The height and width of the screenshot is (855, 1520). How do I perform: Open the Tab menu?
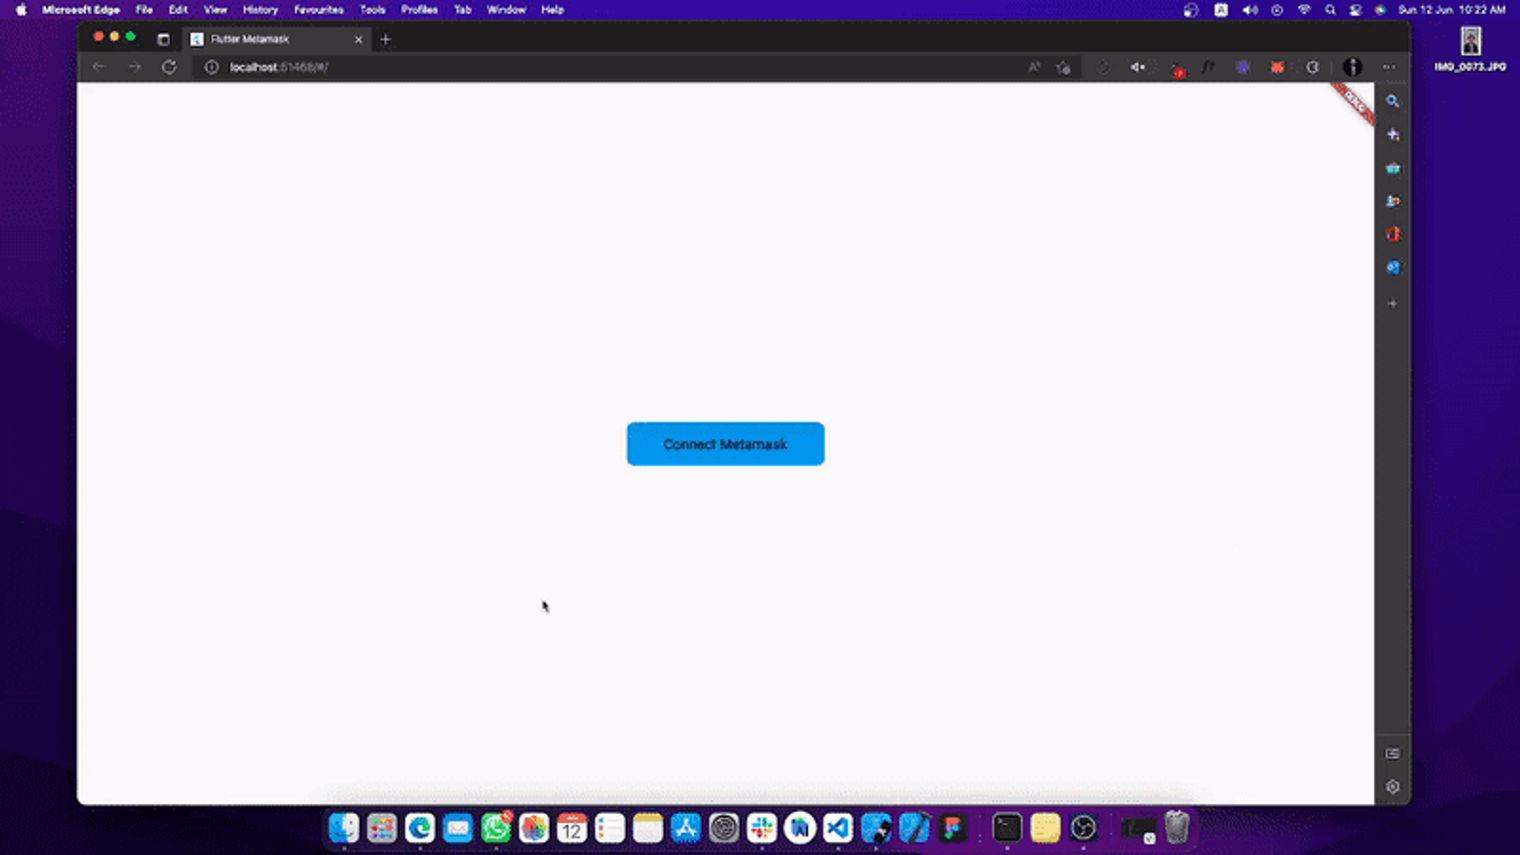pos(462,10)
